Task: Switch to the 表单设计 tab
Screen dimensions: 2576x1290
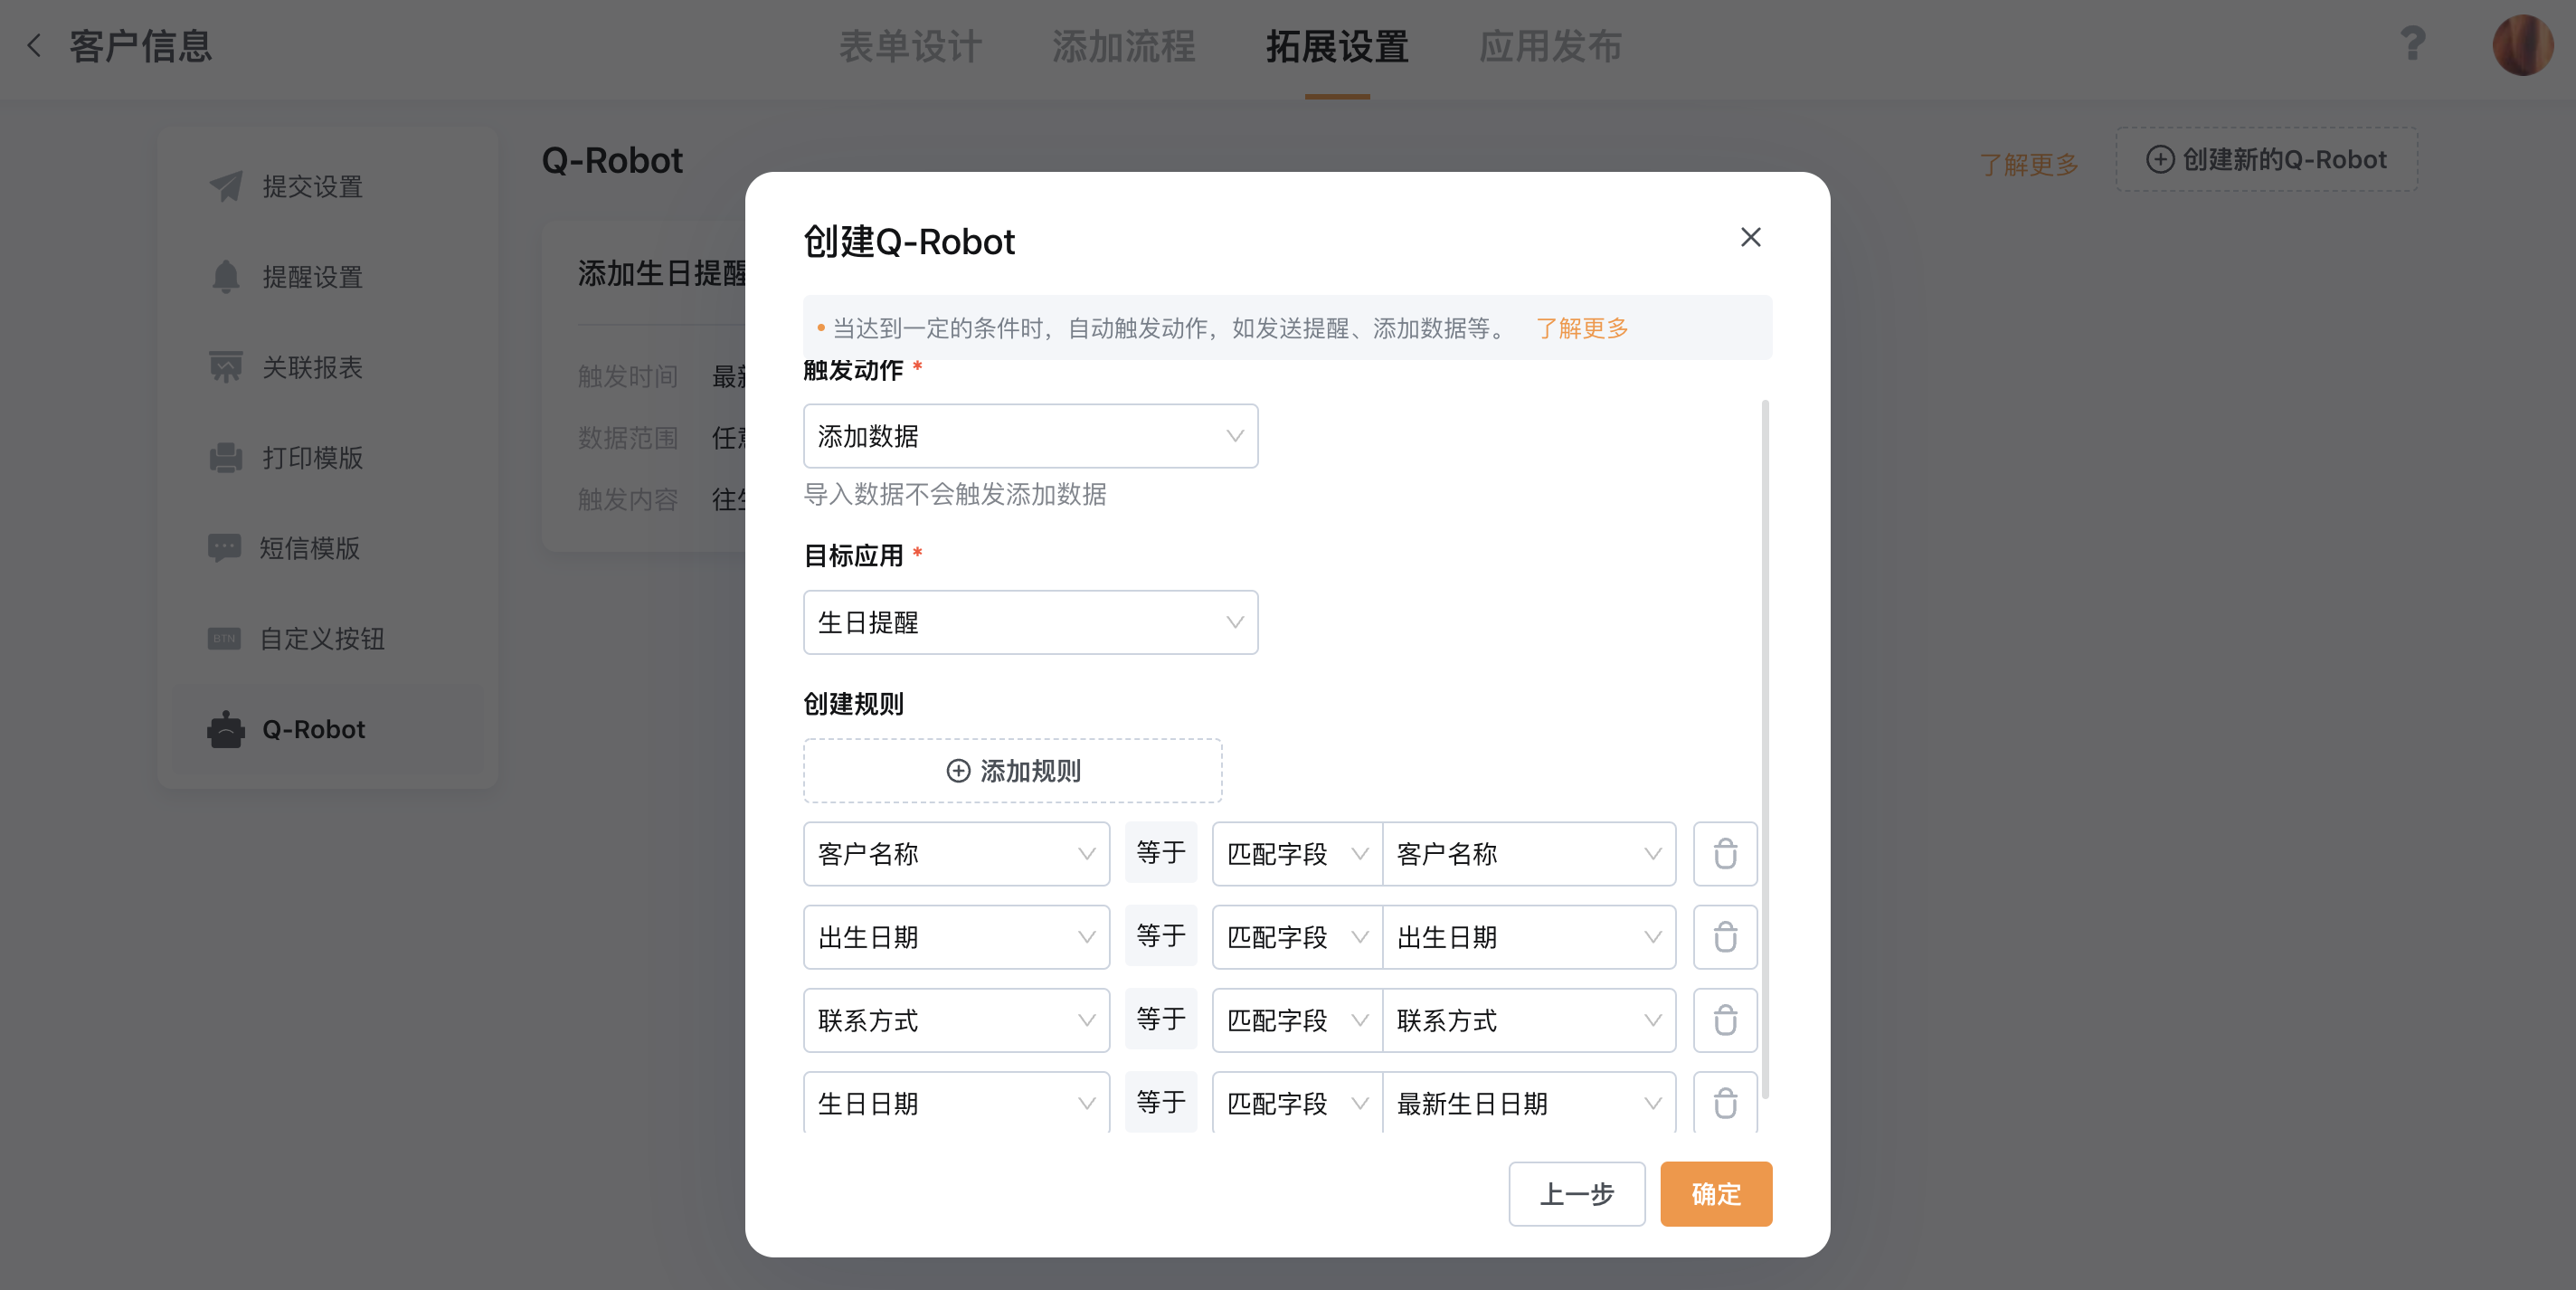Action: (x=910, y=46)
